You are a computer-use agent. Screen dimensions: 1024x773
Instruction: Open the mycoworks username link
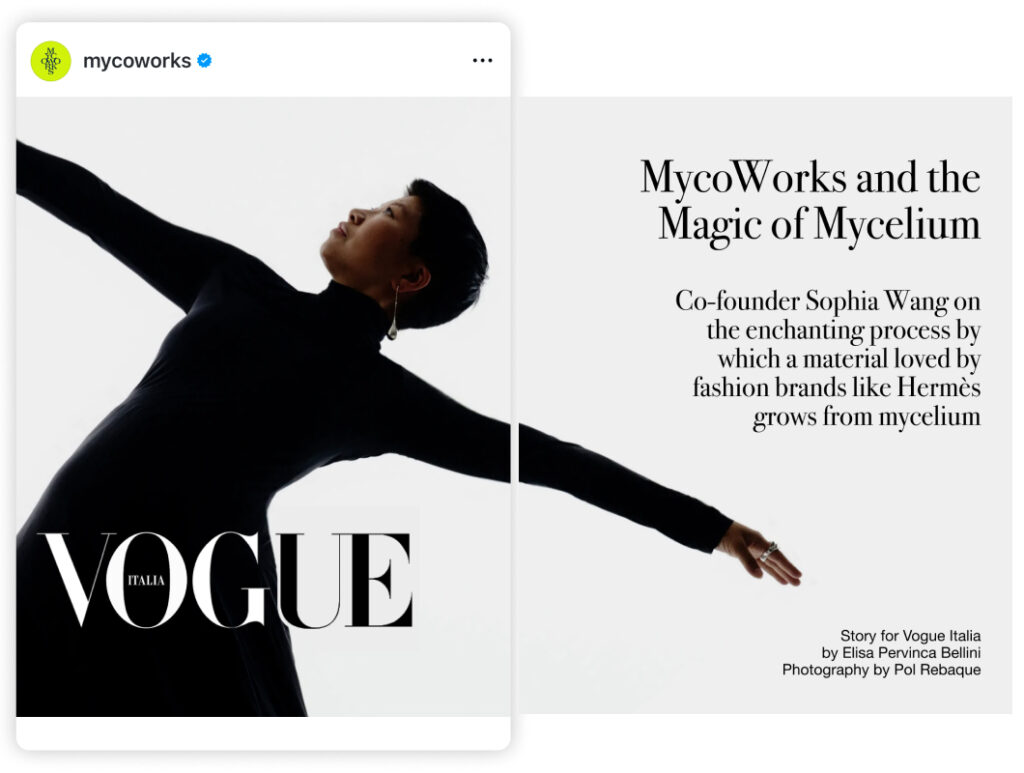tap(136, 61)
